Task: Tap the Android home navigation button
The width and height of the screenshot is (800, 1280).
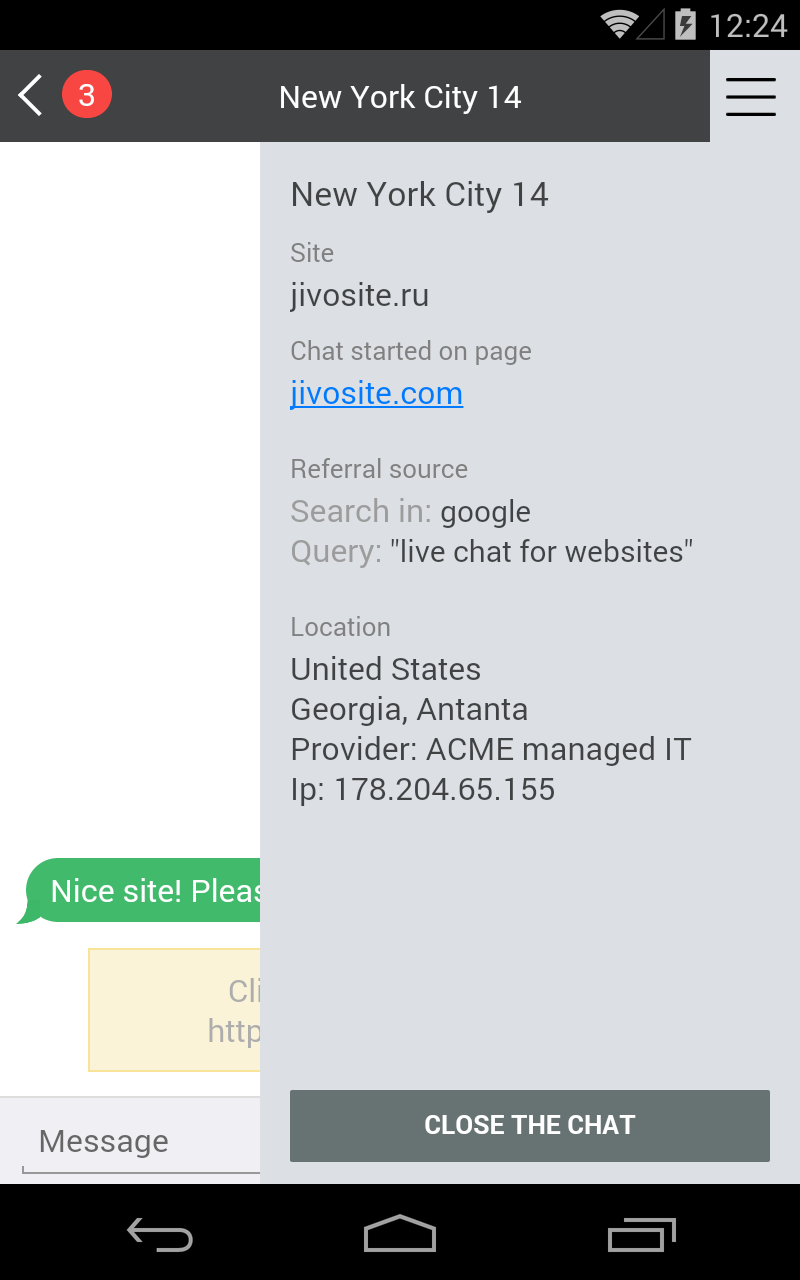Action: [x=400, y=1233]
